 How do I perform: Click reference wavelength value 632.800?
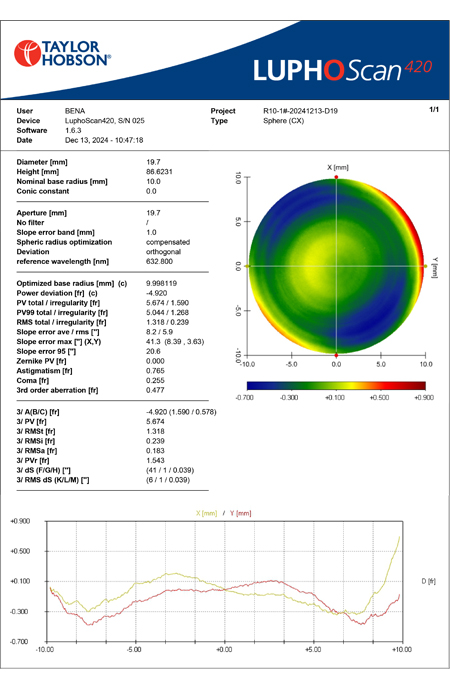pos(159,262)
